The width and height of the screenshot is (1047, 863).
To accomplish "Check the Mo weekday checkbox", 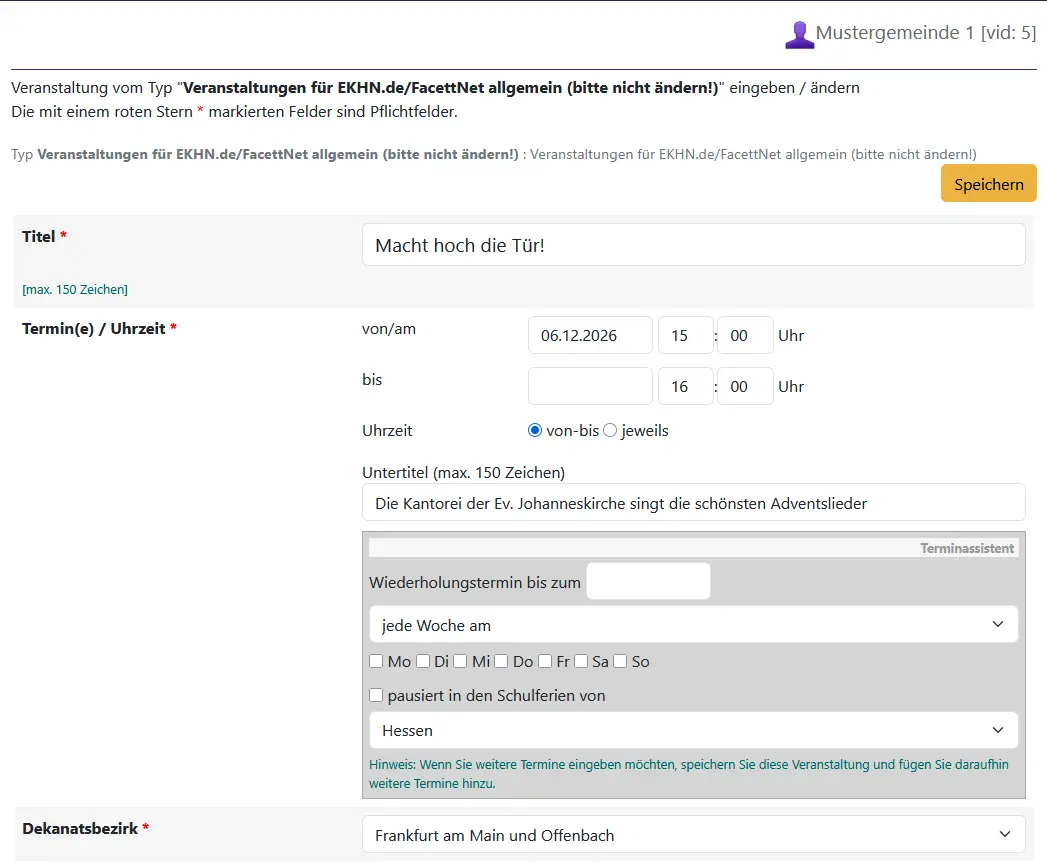I will (376, 661).
